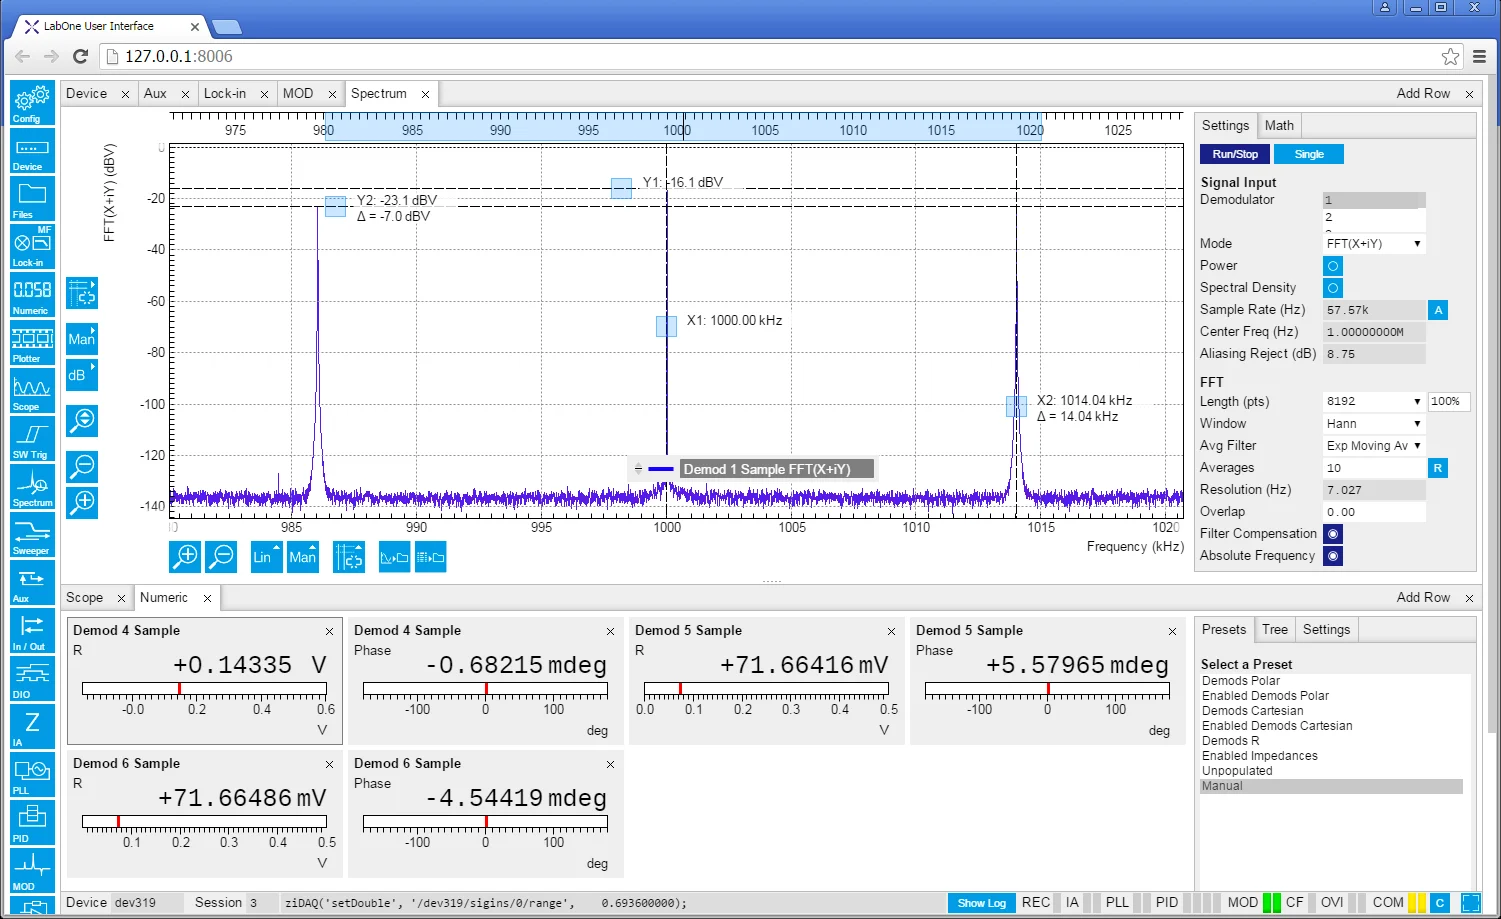Zoom in vertical axis of spectrum plot
Screen dimensions: 1501x919
point(82,503)
